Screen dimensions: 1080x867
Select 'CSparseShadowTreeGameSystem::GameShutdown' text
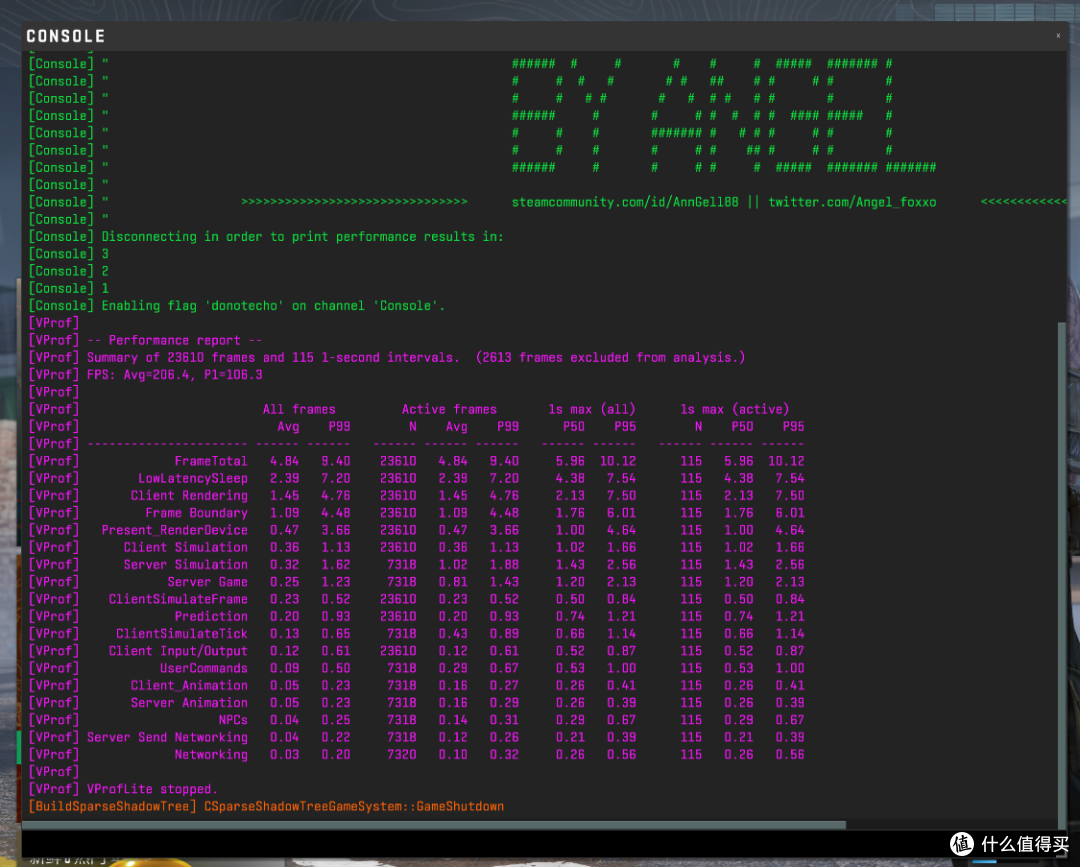(x=354, y=806)
